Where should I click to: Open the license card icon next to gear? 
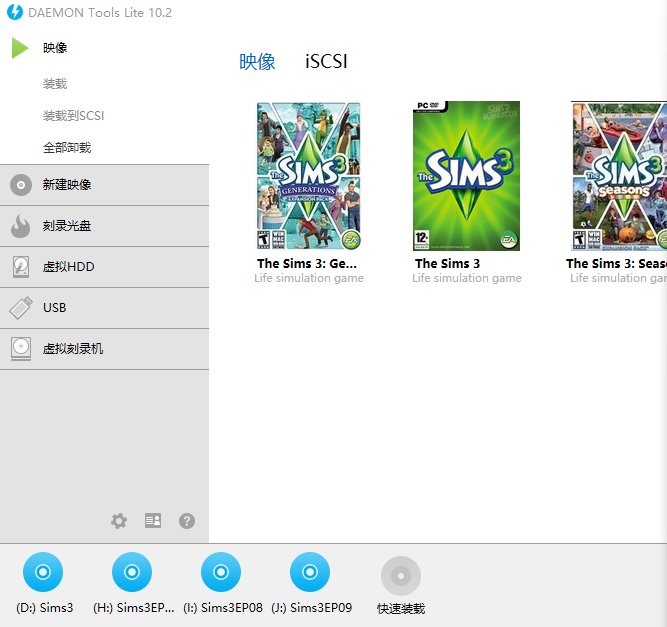153,521
